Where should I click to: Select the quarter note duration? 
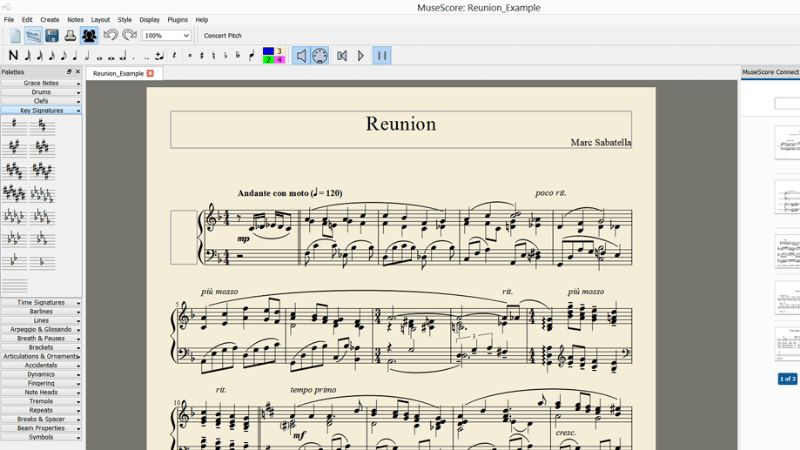(75, 56)
